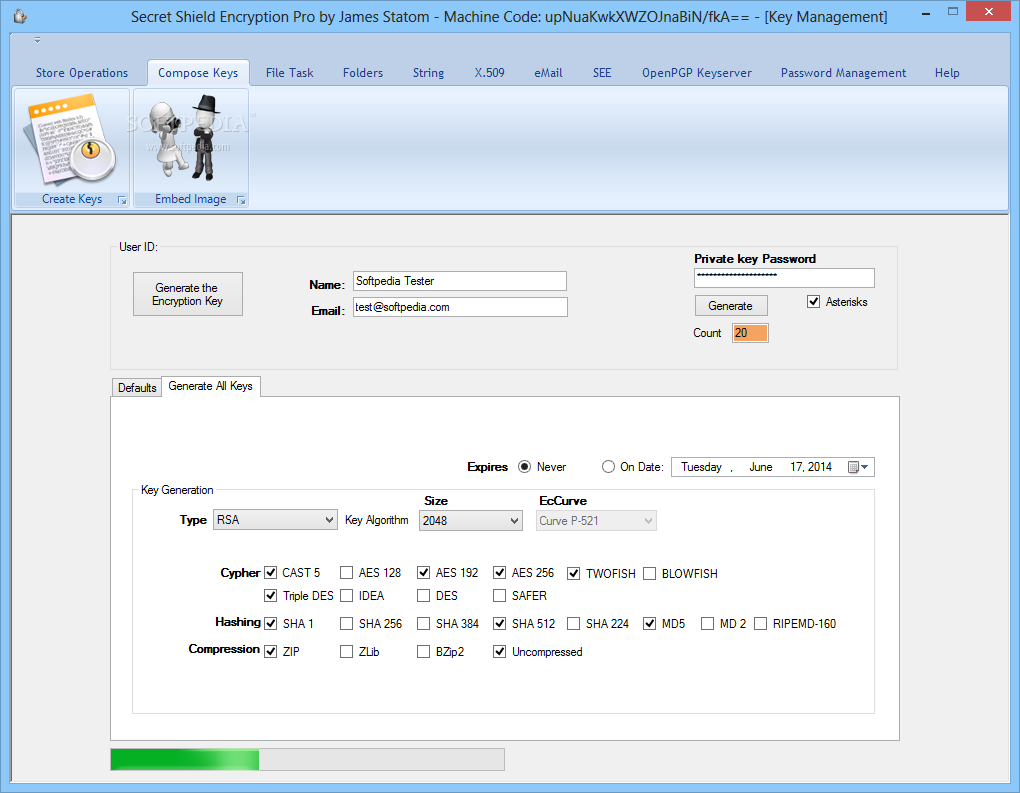Screen dimensions: 1020x793
Task: Toggle the Asterisks checkbox
Action: pyautogui.click(x=813, y=301)
